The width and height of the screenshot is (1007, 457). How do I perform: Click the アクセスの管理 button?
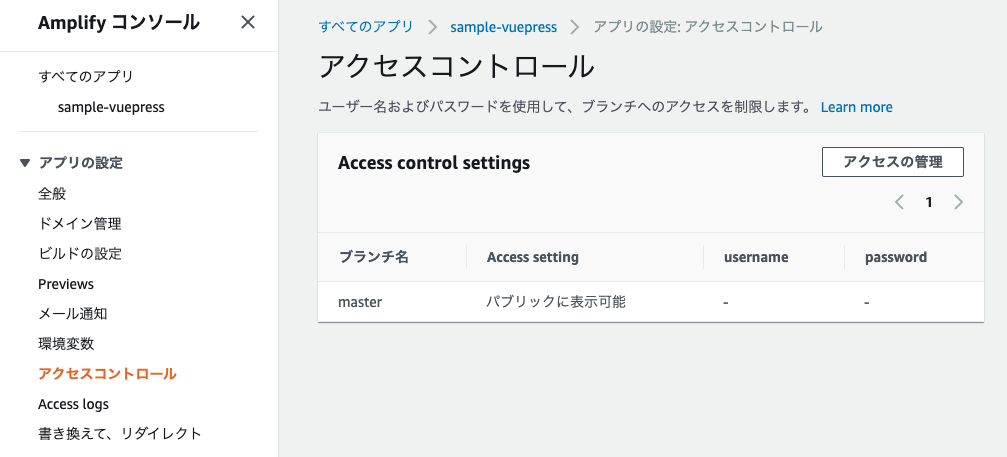893,162
